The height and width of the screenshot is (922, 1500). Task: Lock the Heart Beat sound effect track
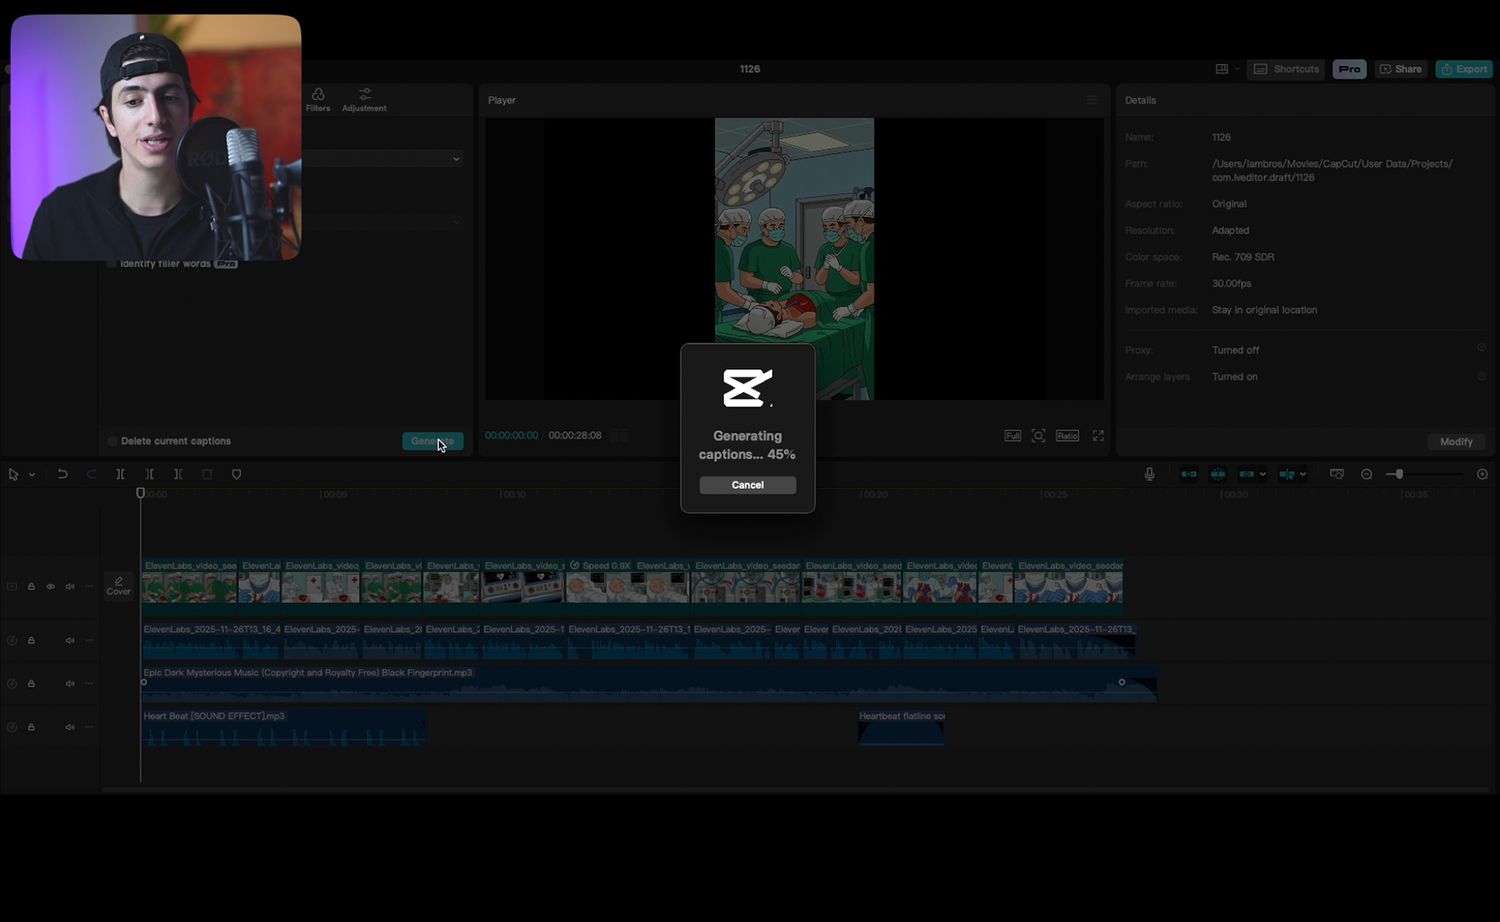[x=31, y=727]
